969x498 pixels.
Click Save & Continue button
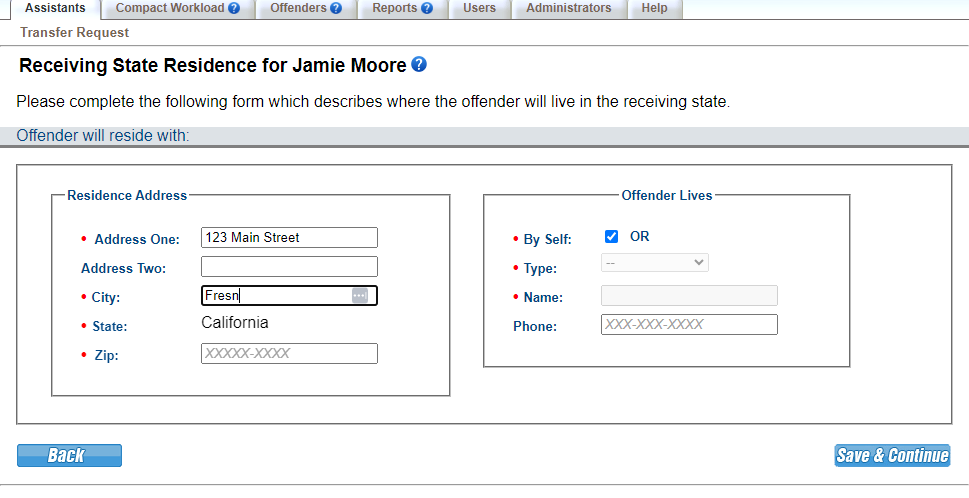(892, 455)
